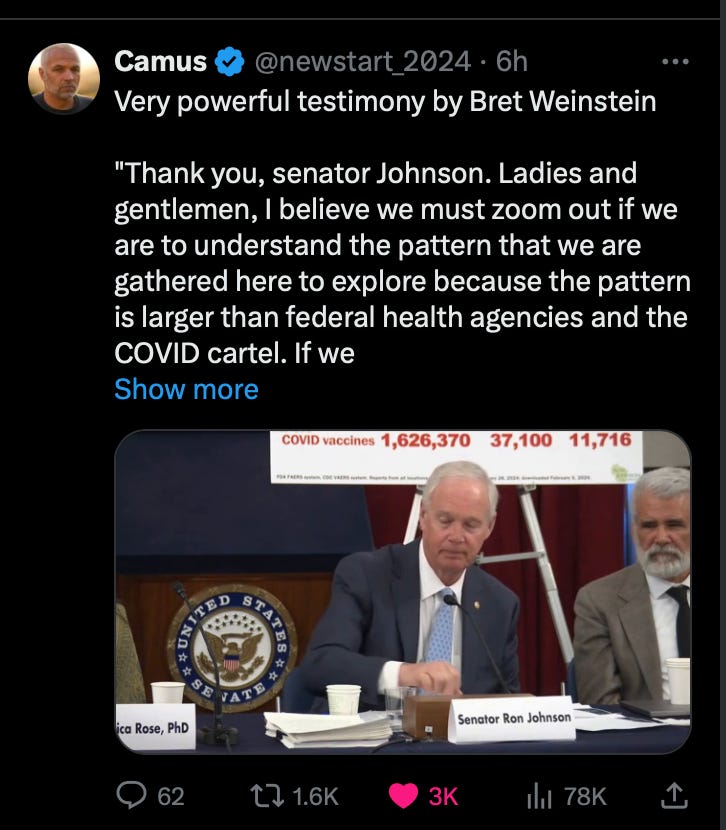Open the 6h timestamp permalink
Screen dimensions: 726x830
512,61
